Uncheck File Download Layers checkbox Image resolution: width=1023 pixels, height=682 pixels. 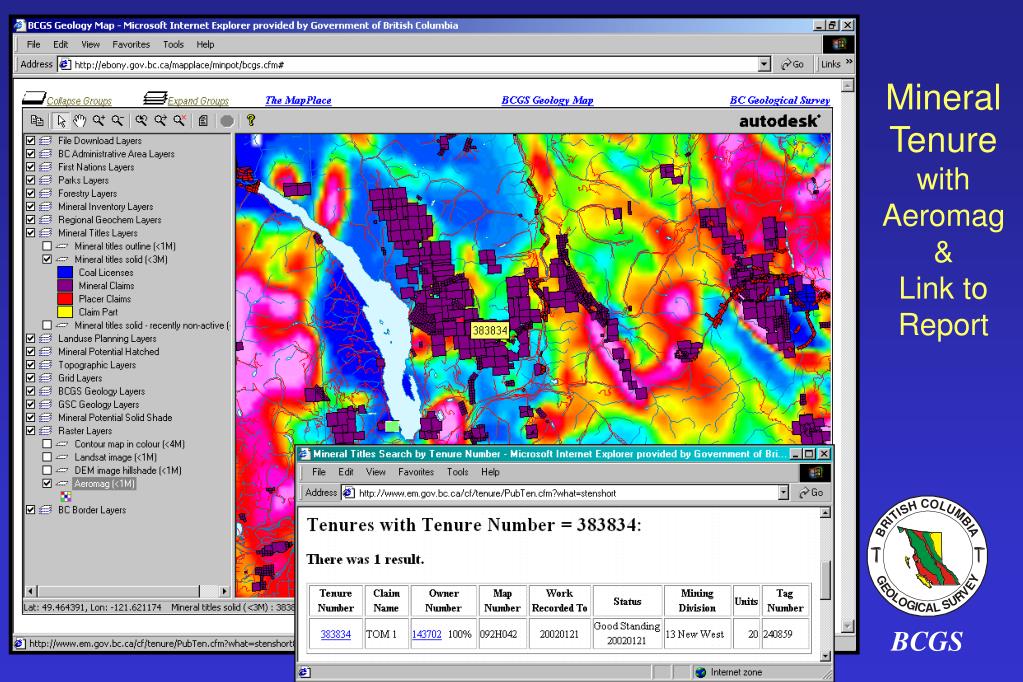coord(30,140)
